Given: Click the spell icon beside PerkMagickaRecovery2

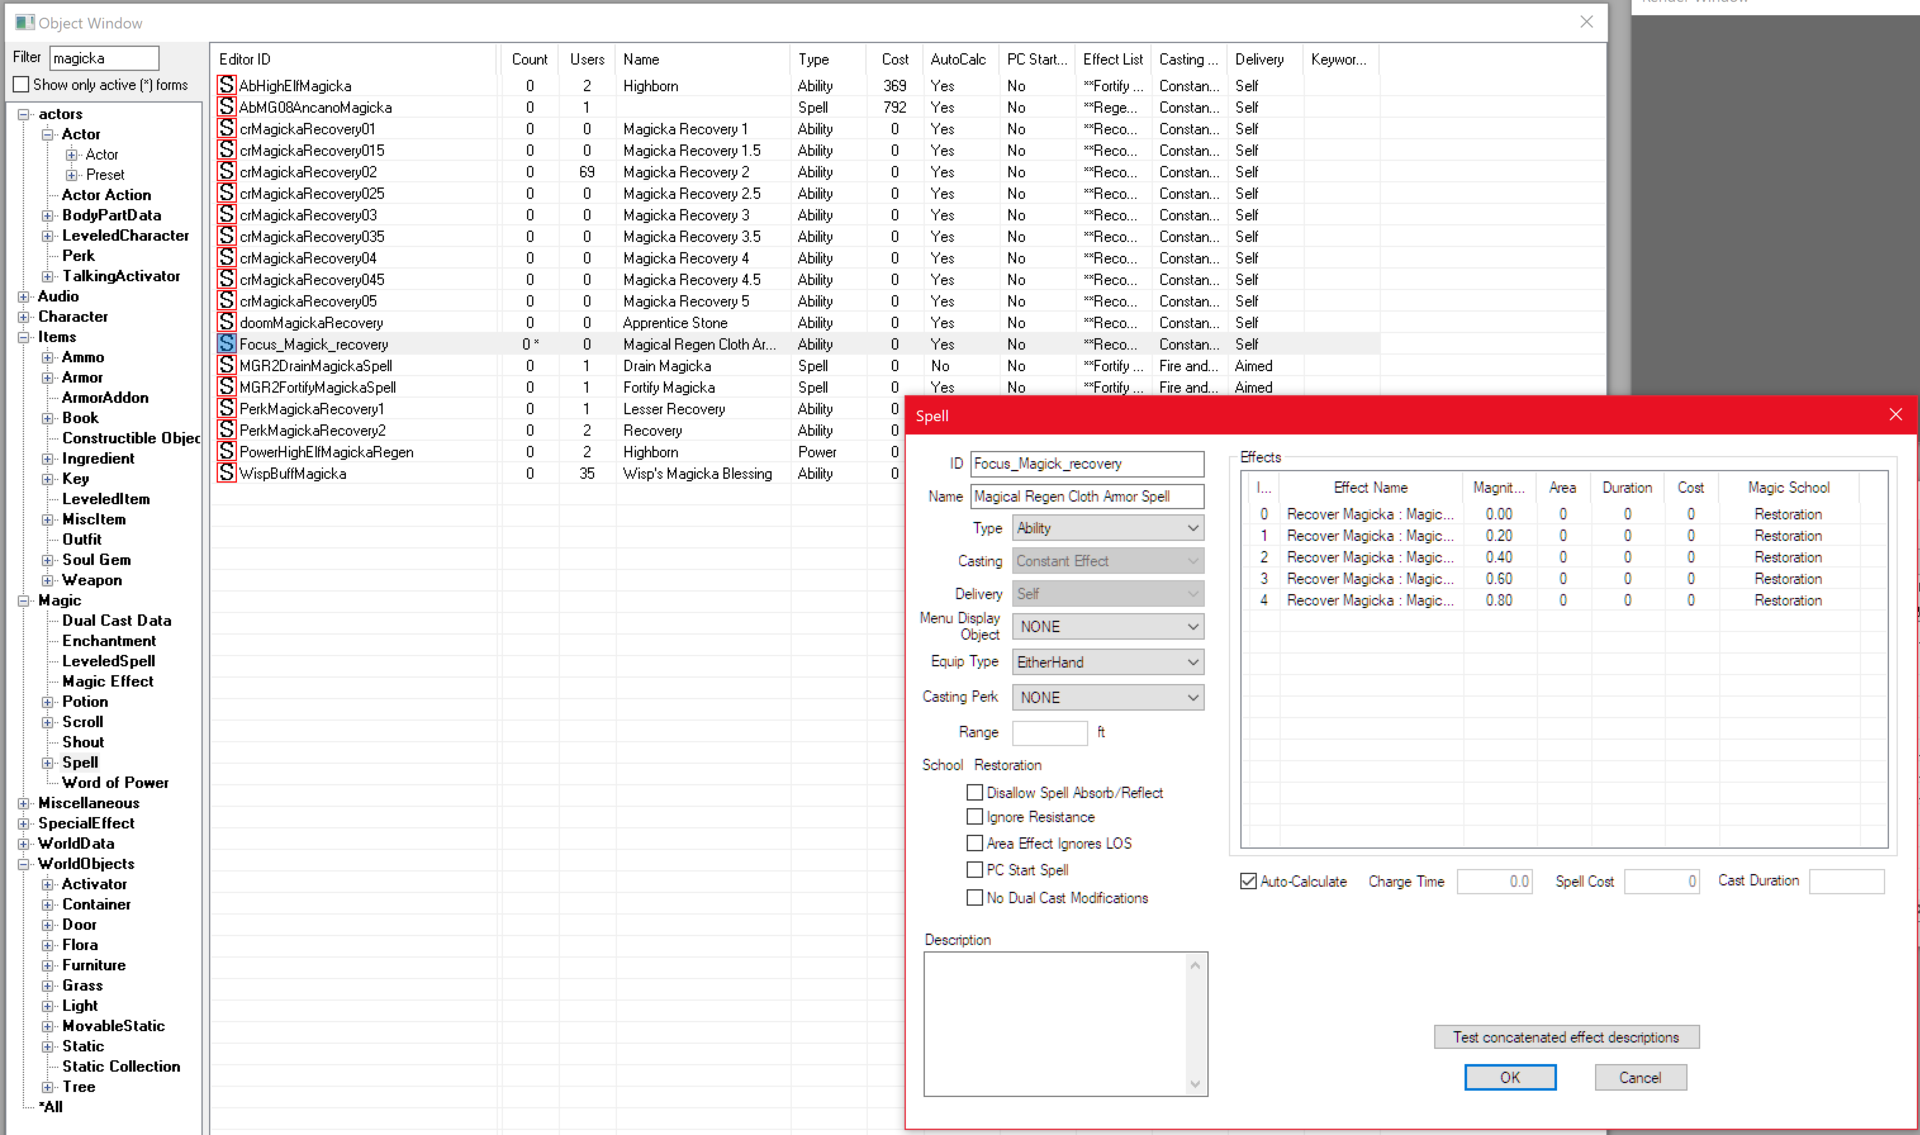Looking at the screenshot, I should pyautogui.click(x=227, y=430).
